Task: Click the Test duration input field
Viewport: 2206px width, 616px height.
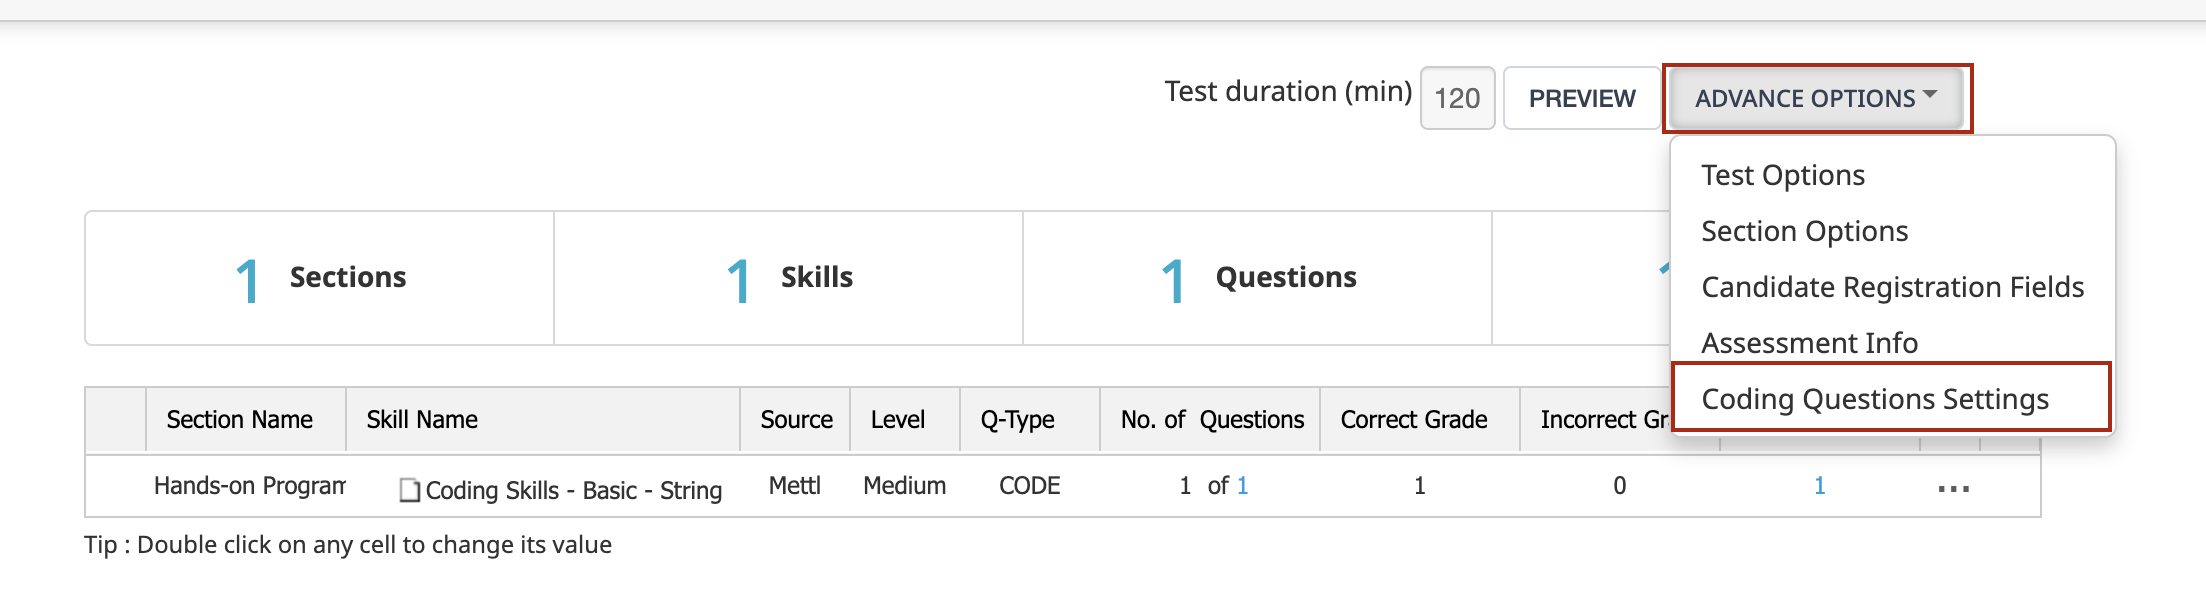Action: [x=1457, y=98]
